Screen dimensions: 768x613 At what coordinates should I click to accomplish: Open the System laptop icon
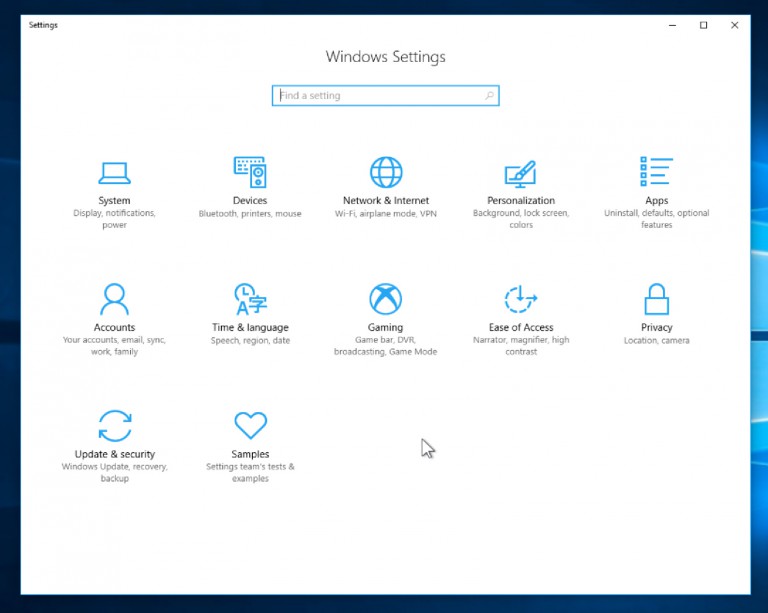(x=114, y=173)
